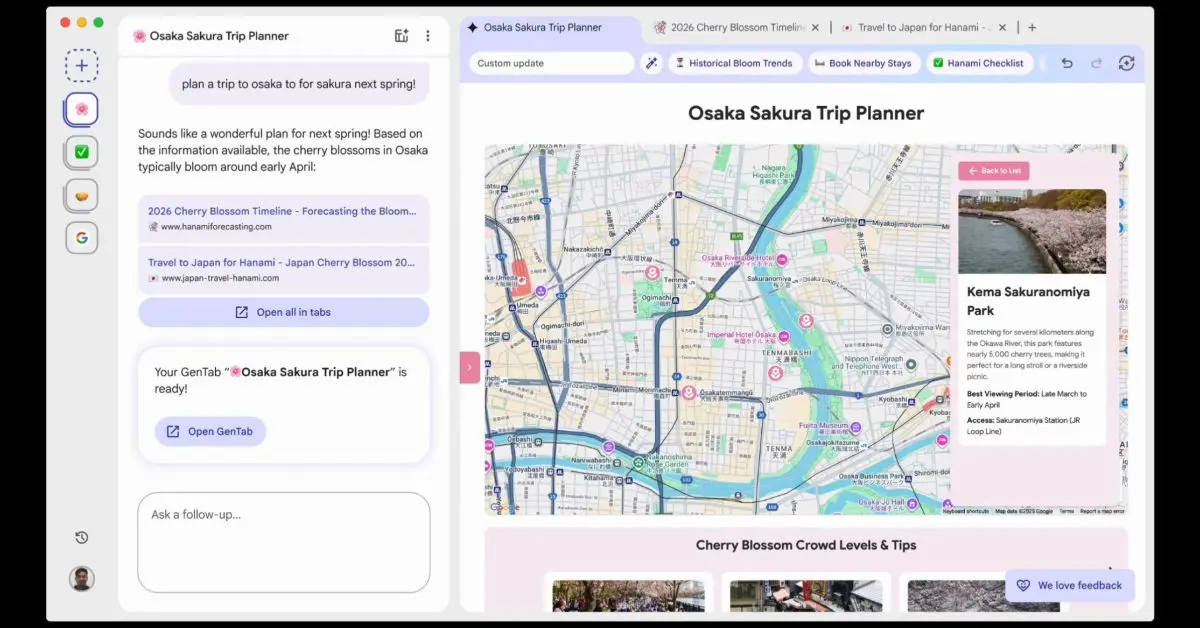
Task: Click the Back to List button
Action: tap(994, 171)
